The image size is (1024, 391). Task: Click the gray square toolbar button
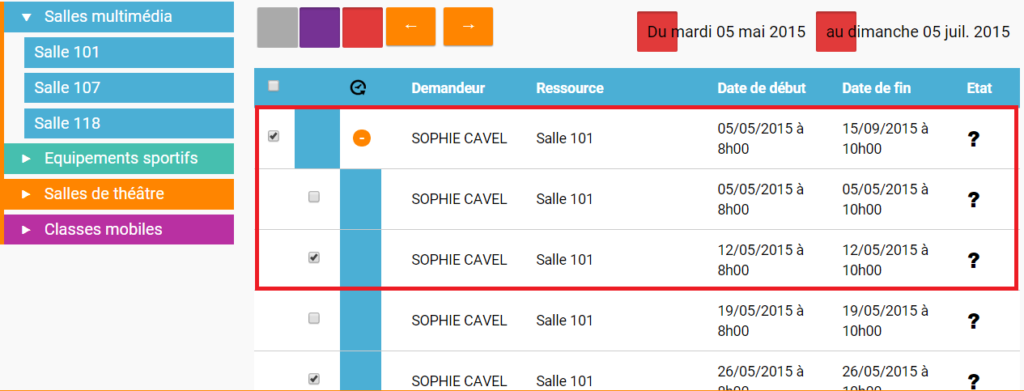[x=278, y=27]
